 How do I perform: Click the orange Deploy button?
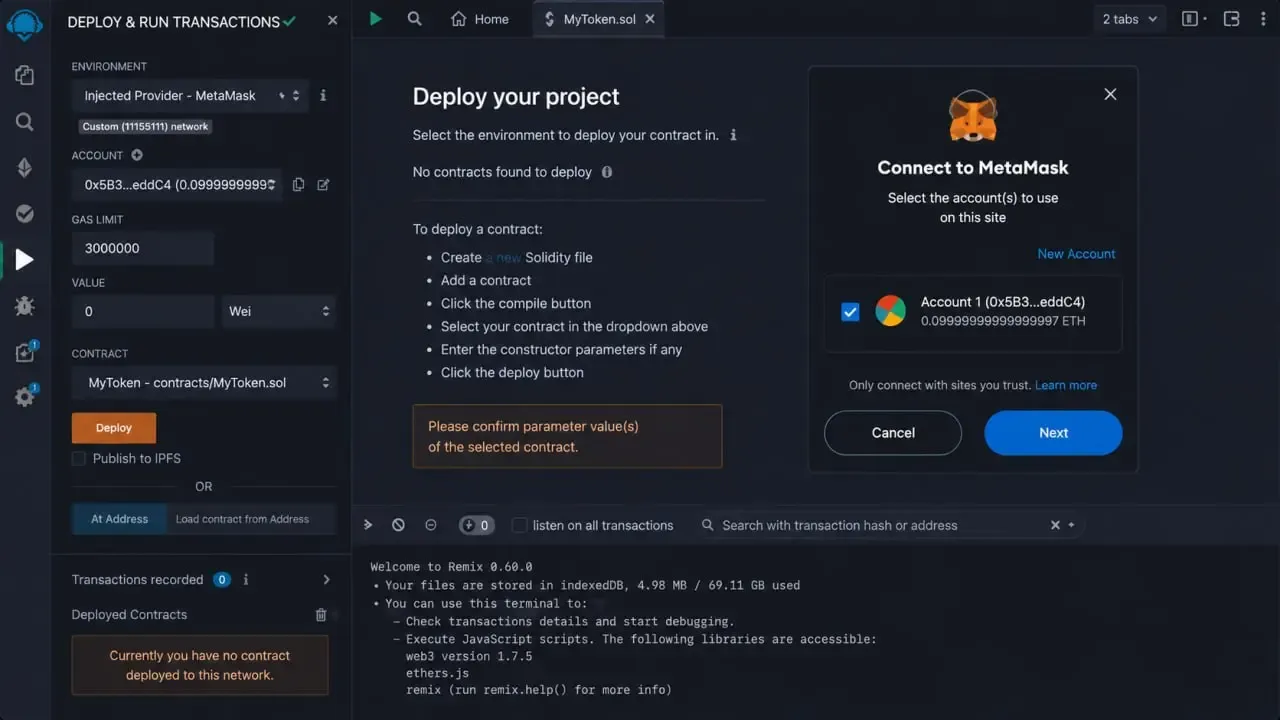114,428
